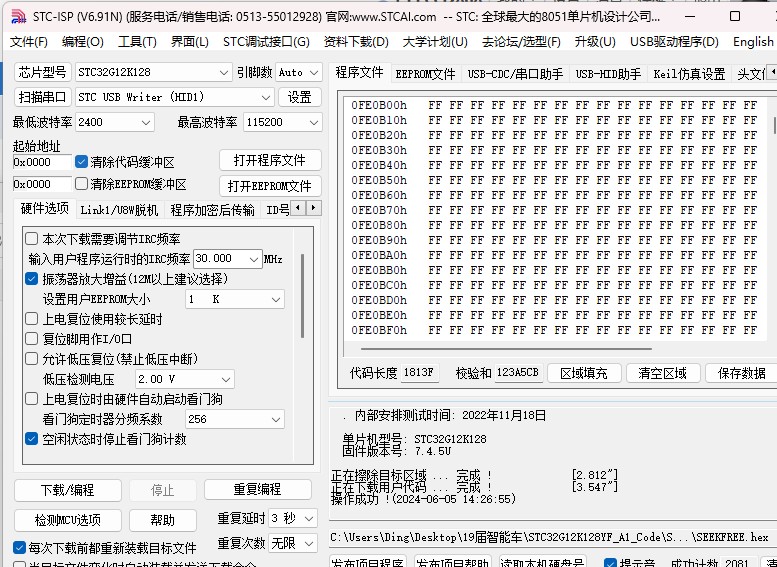Open the 界面(L) menu
This screenshot has height=567, width=777.
click(190, 42)
